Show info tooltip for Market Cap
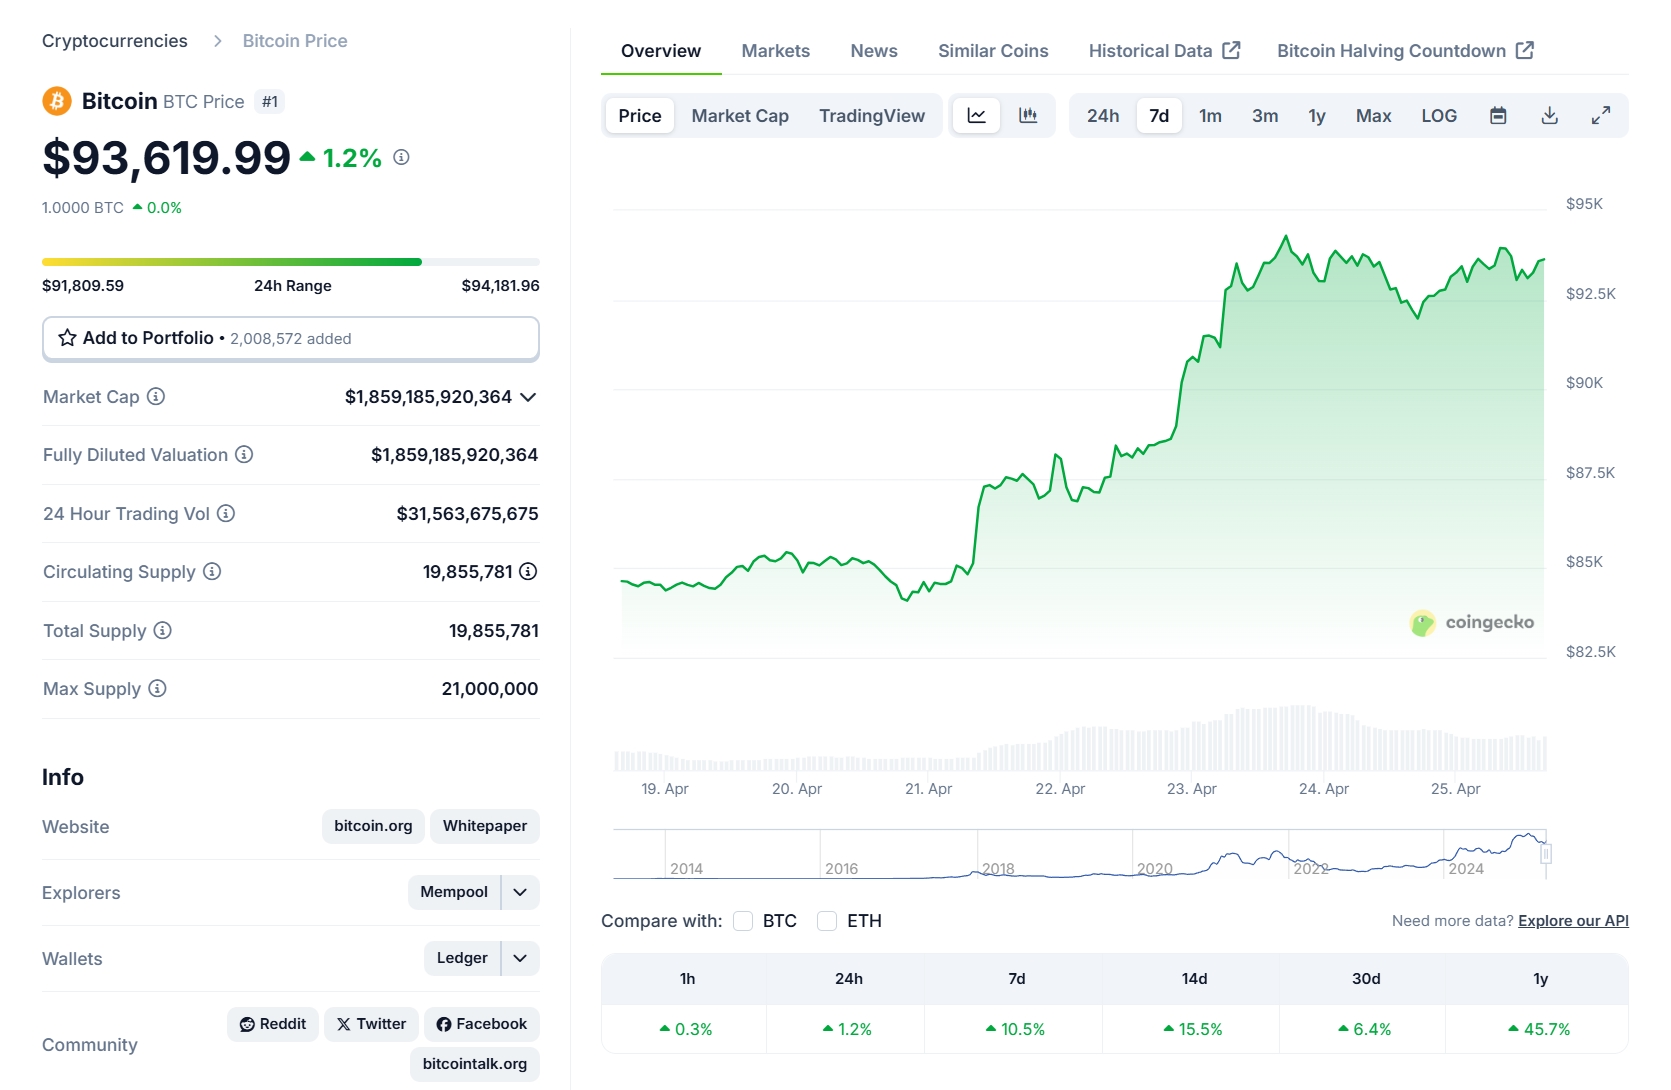This screenshot has width=1671, height=1090. click(156, 396)
